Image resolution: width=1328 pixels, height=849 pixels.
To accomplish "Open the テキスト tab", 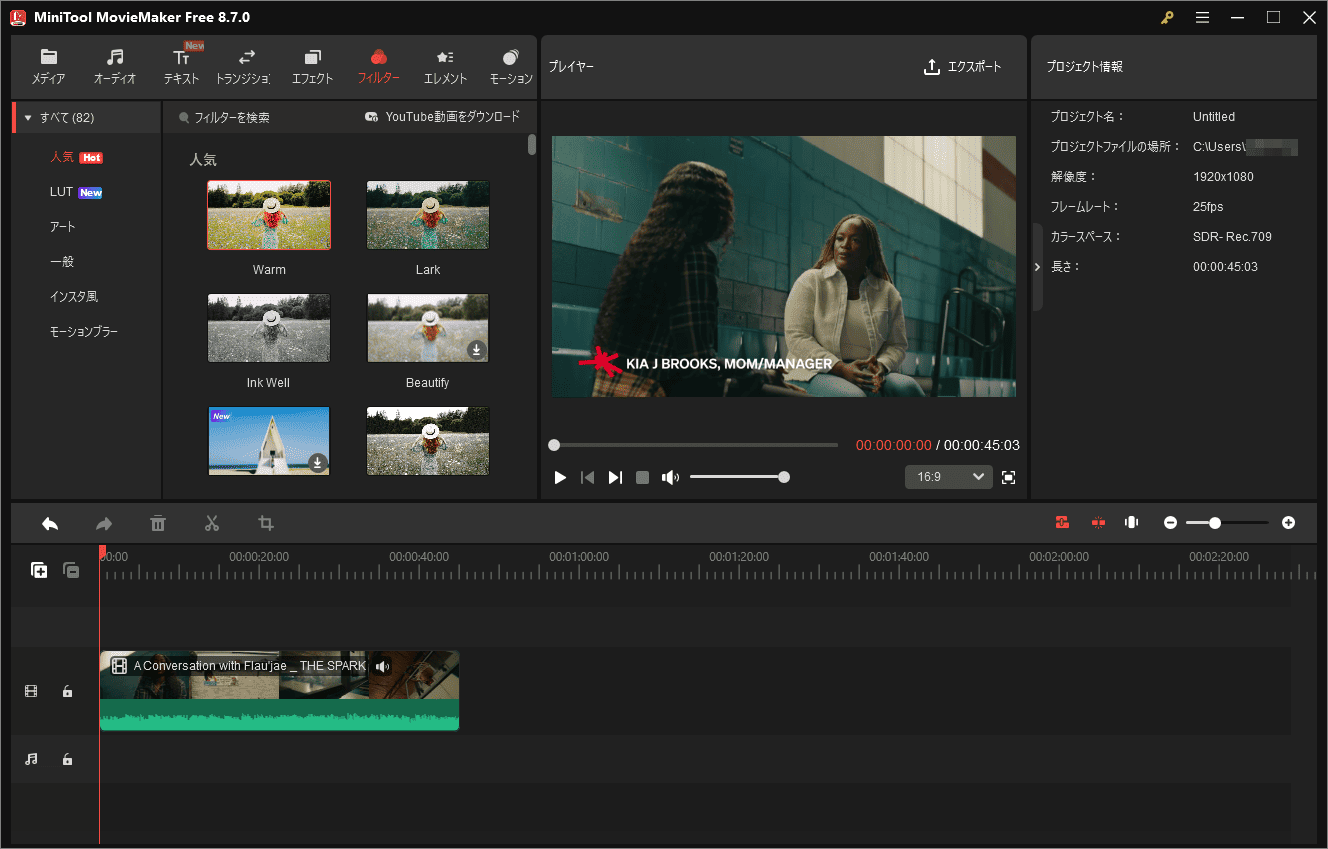I will [x=181, y=67].
